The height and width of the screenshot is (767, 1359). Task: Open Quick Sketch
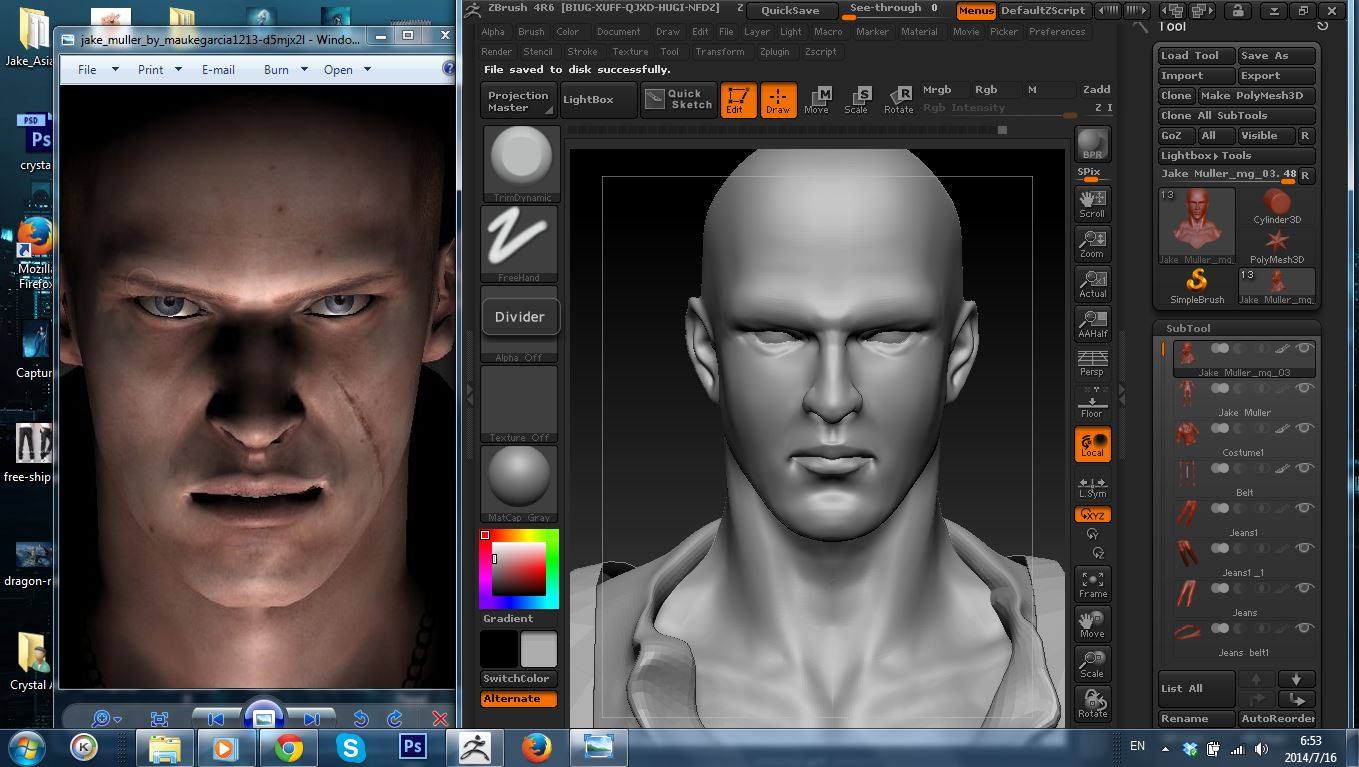(679, 100)
